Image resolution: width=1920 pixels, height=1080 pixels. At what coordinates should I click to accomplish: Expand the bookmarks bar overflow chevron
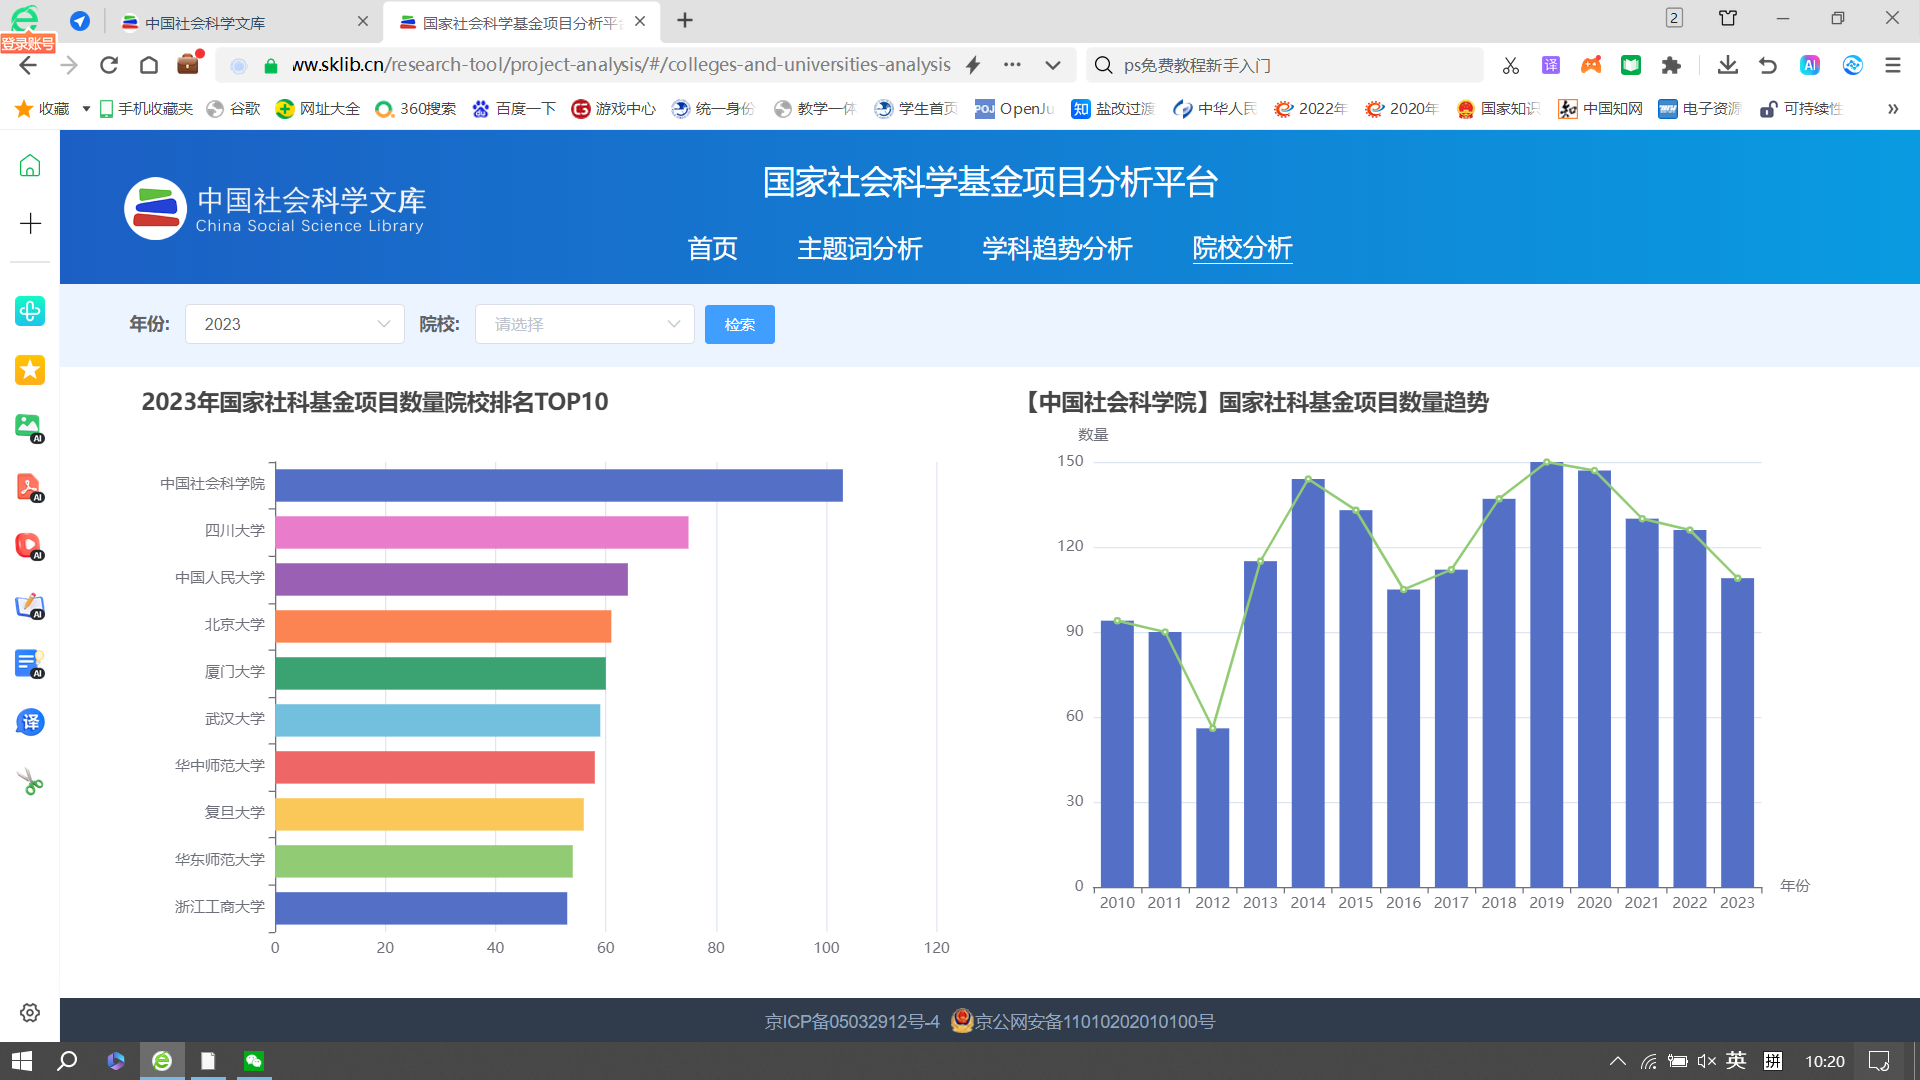tap(1893, 109)
